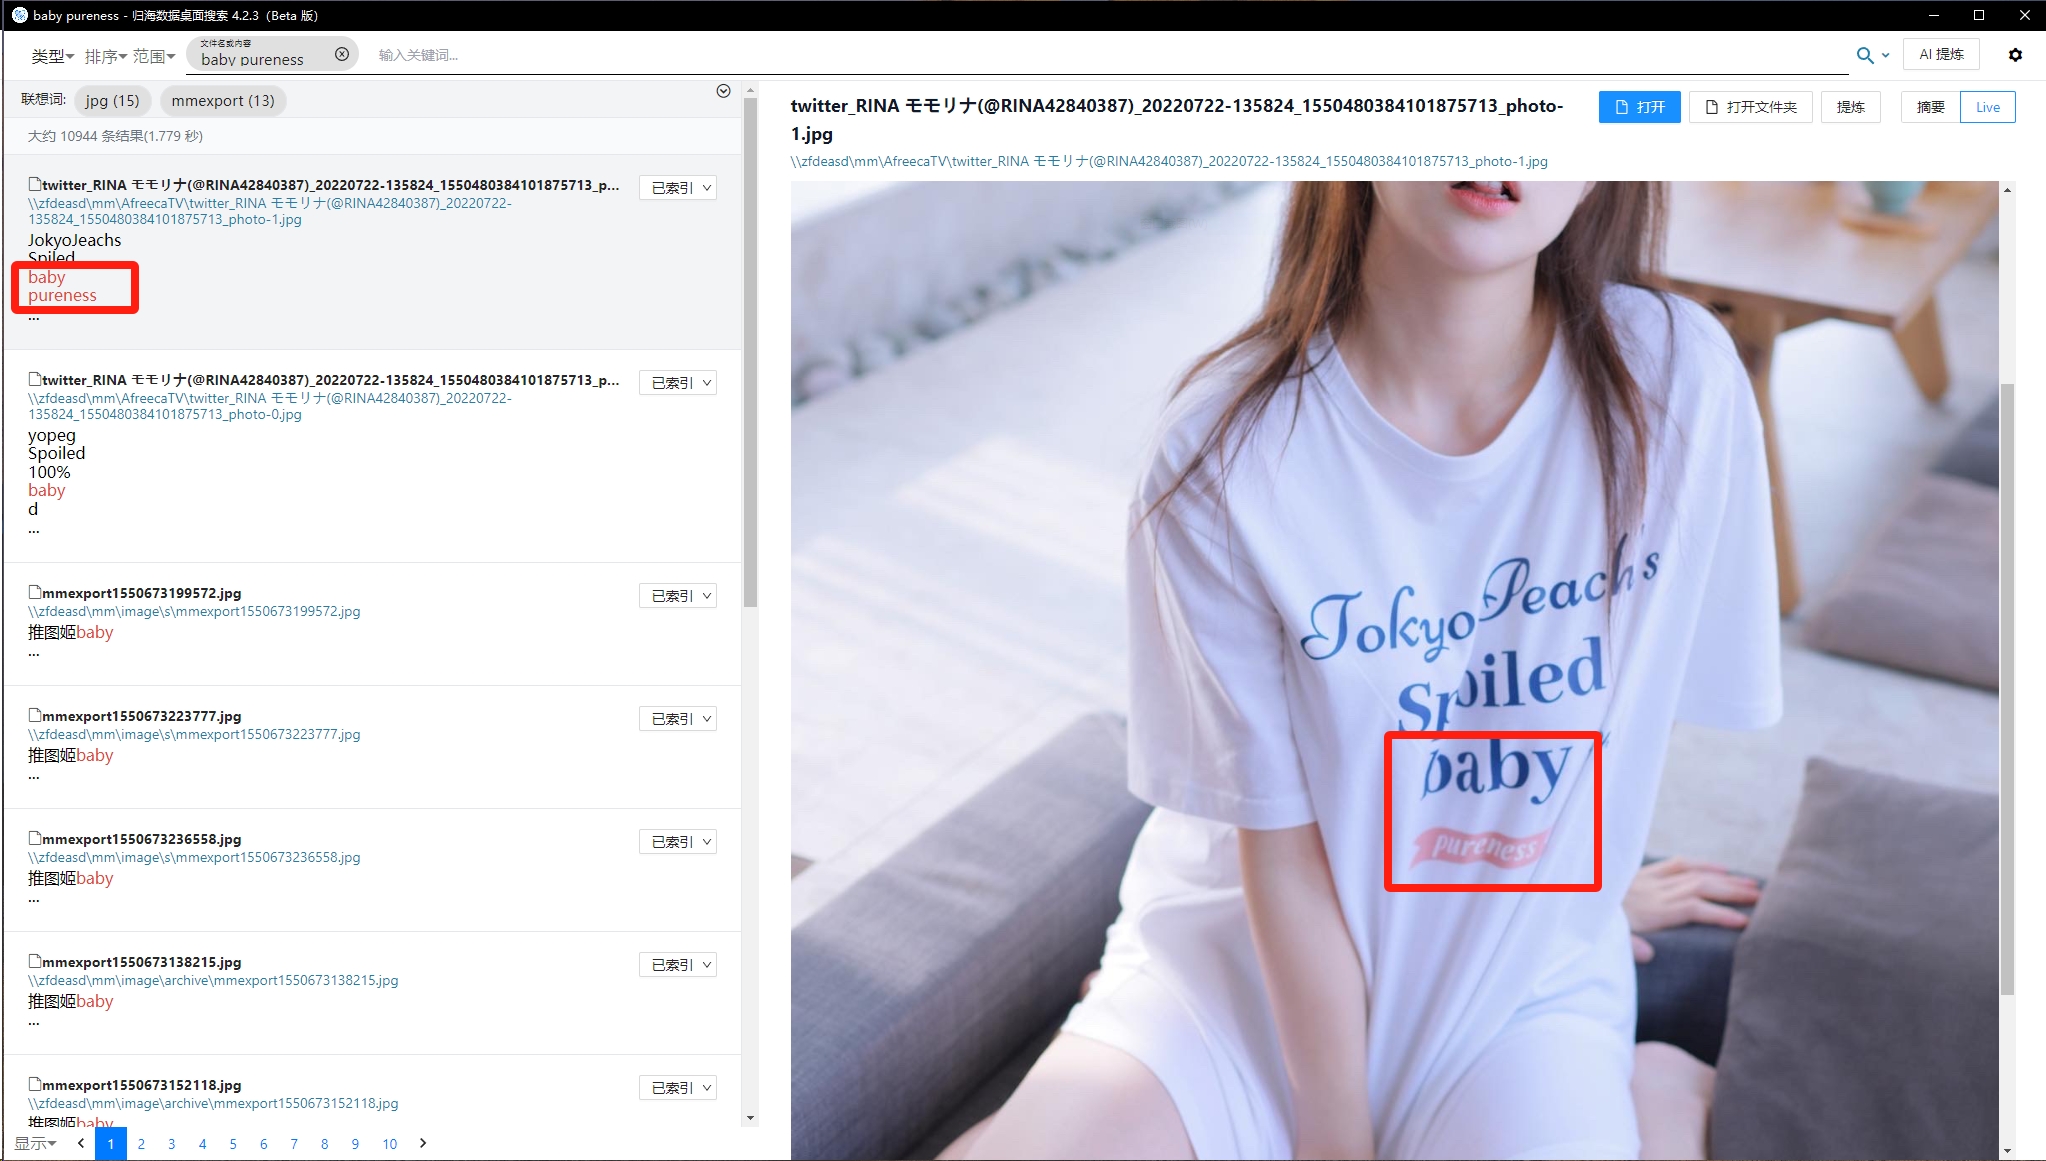Viewport: 2046px width, 1161px height.
Task: Open 已索引 dropdown for mmexport1550673199572.jpg
Action: (678, 595)
